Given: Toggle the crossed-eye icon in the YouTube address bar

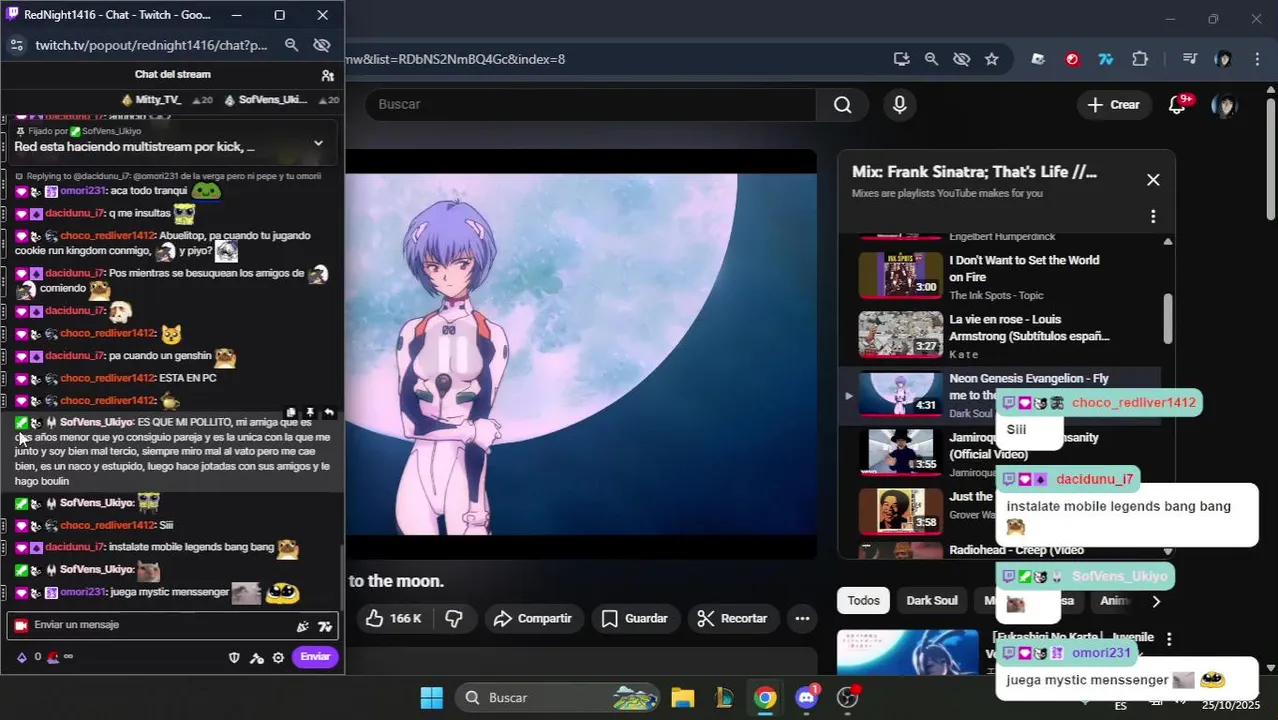Looking at the screenshot, I should pyautogui.click(x=961, y=59).
